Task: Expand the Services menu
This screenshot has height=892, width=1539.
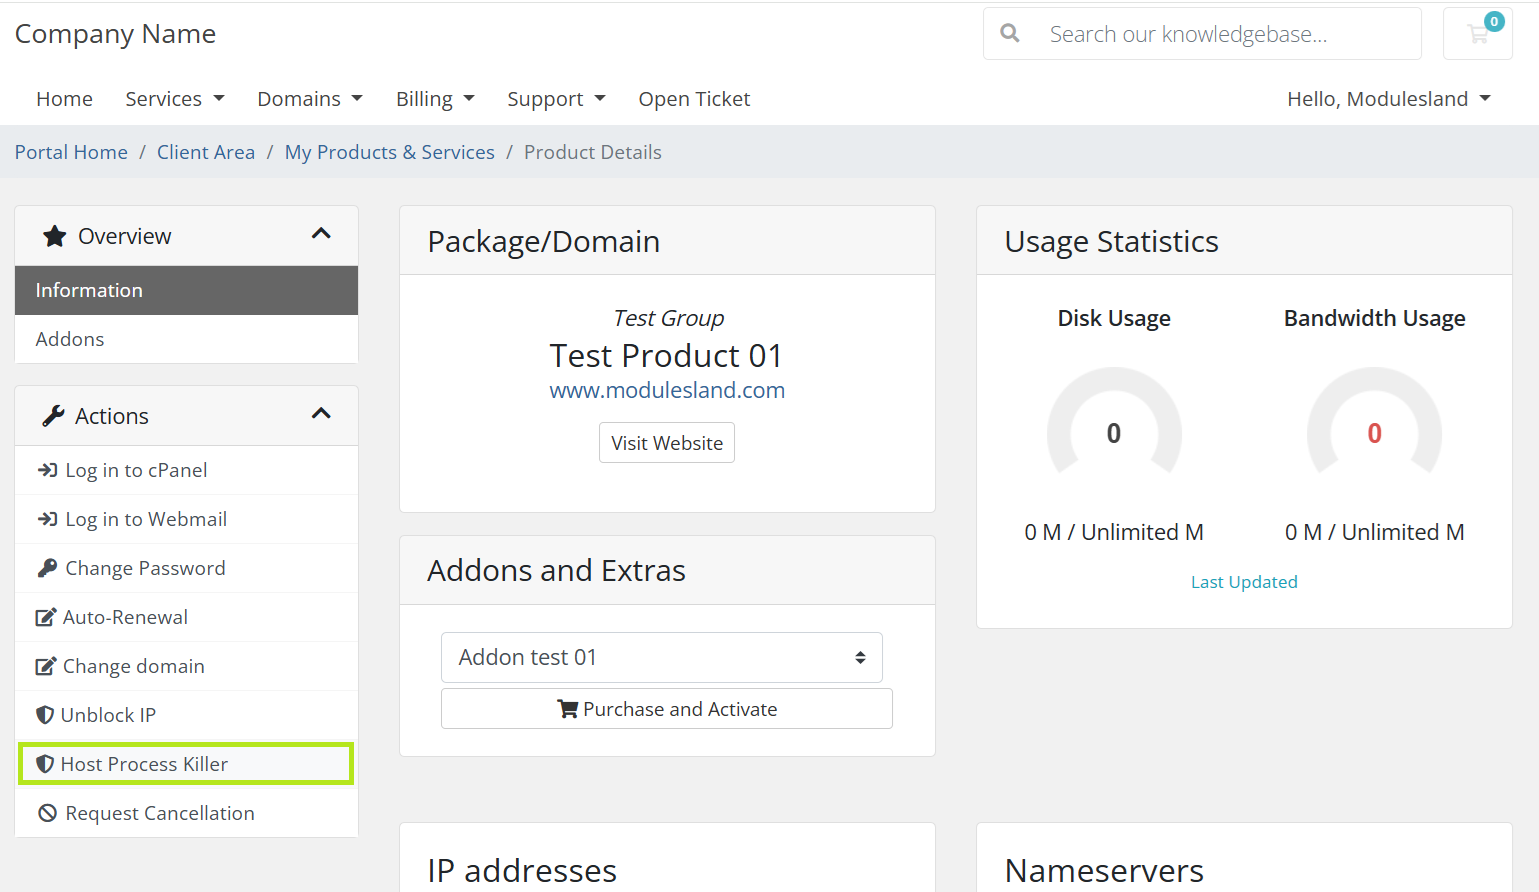Action: 175,99
